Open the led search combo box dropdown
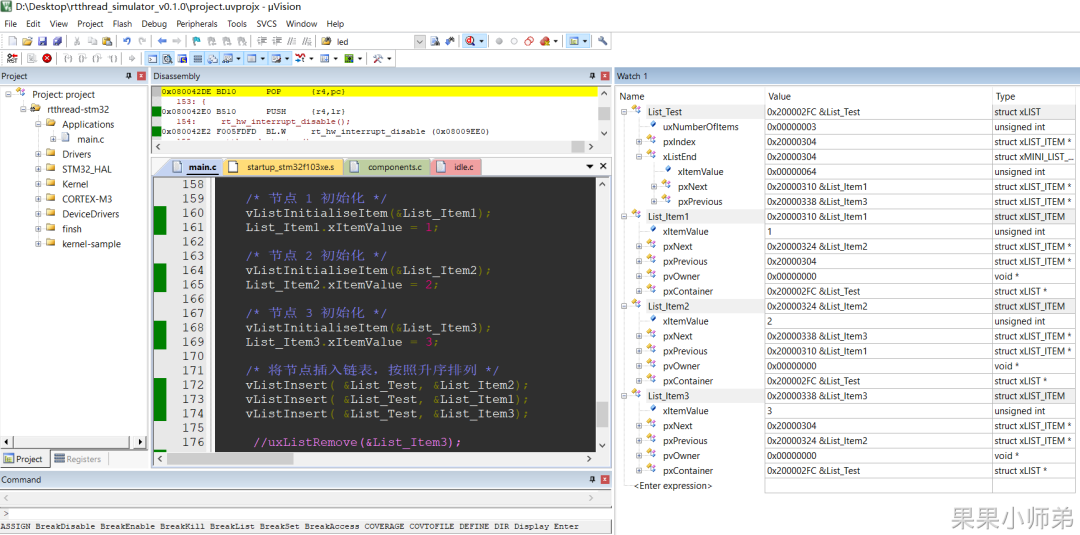Image resolution: width=1080 pixels, height=535 pixels. pos(419,41)
